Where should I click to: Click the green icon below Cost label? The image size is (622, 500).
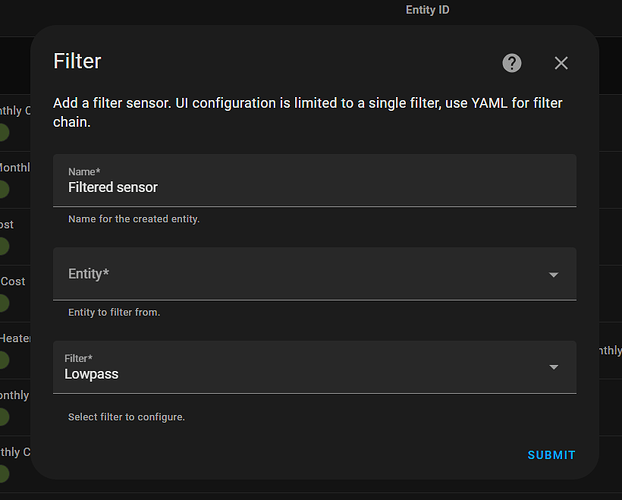pos(4,304)
